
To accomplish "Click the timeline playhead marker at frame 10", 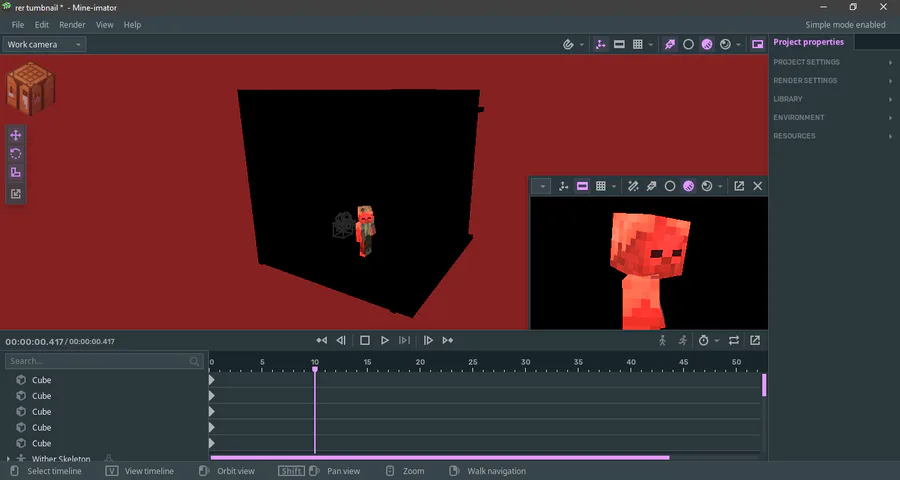I will click(x=315, y=369).
